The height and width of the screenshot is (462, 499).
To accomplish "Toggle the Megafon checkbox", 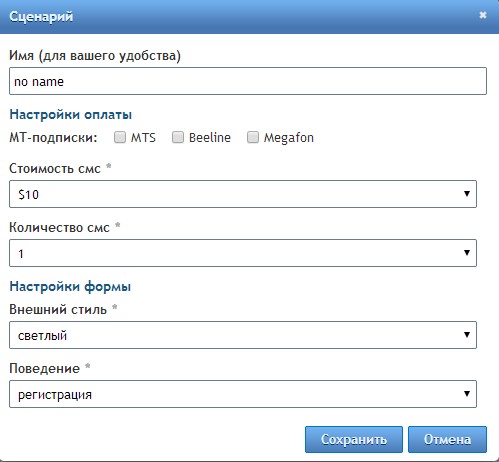I will [x=253, y=137].
